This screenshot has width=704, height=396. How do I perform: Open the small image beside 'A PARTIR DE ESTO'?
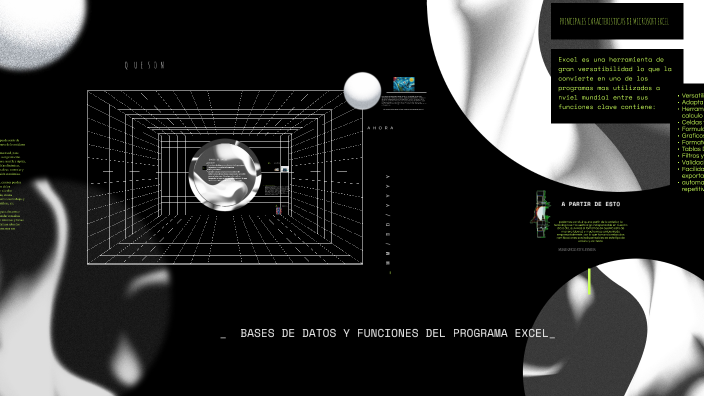[x=541, y=215]
